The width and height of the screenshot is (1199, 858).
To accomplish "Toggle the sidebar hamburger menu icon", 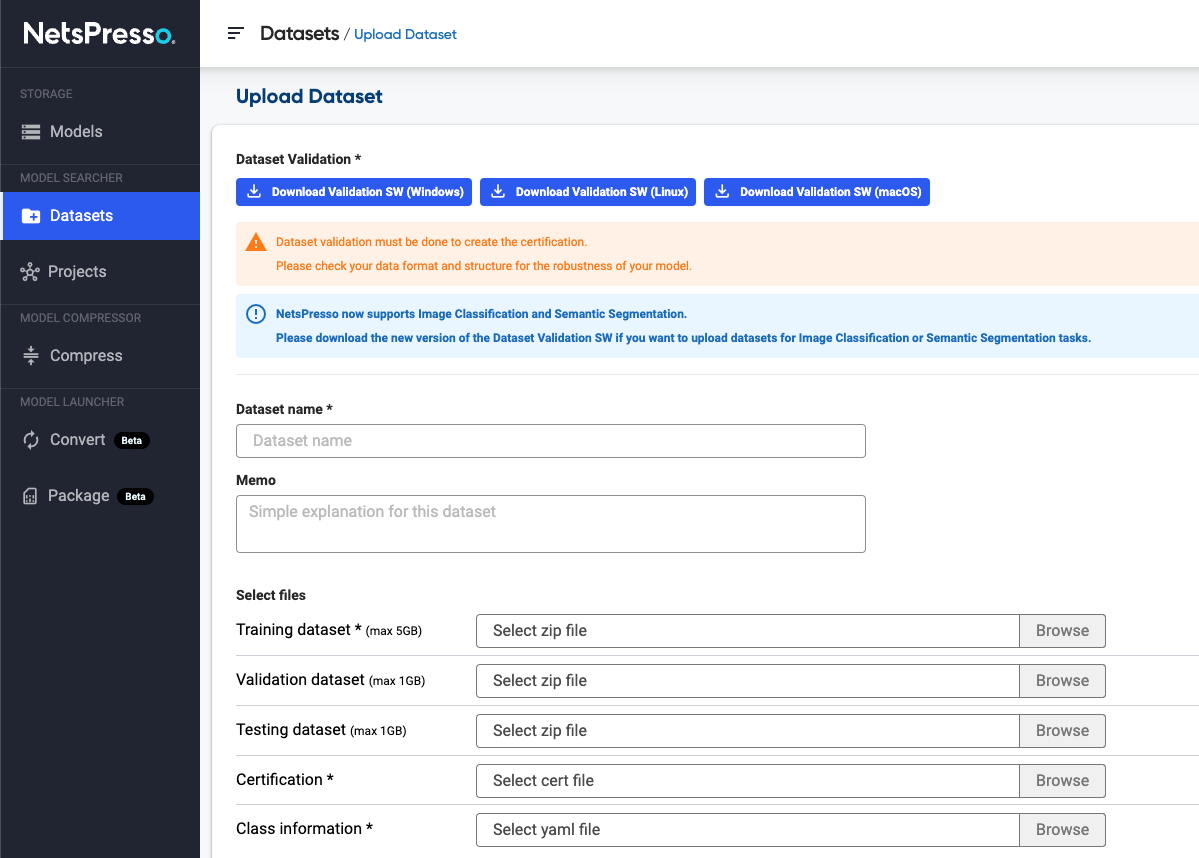I will click(x=236, y=34).
